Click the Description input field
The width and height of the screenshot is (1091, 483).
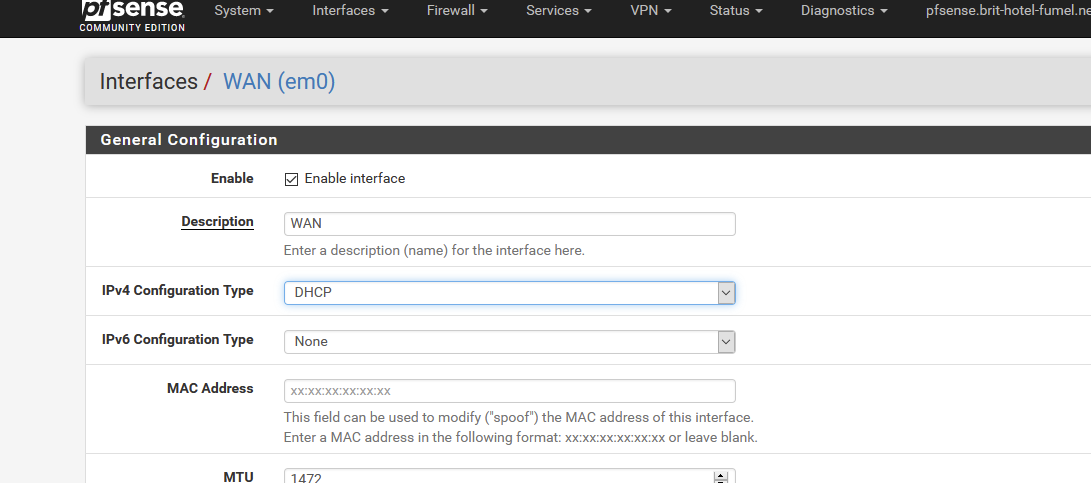pyautogui.click(x=509, y=224)
